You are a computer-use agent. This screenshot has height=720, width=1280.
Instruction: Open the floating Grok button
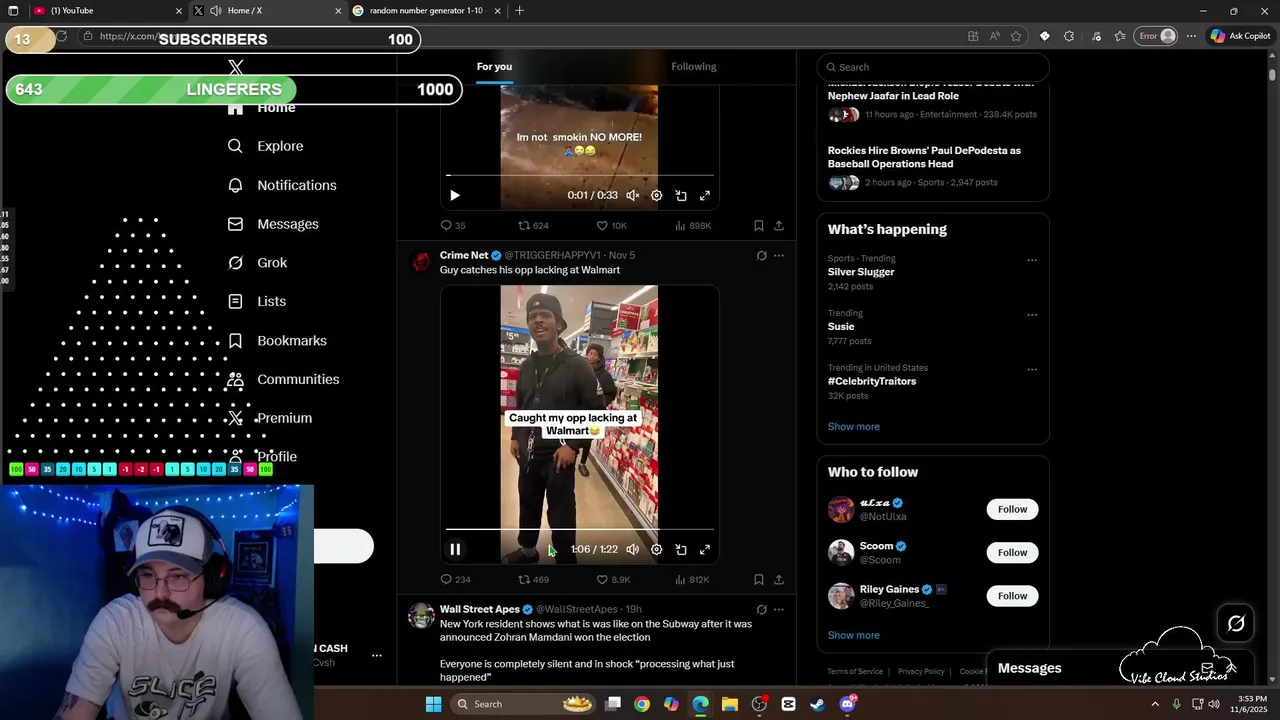pos(1236,623)
